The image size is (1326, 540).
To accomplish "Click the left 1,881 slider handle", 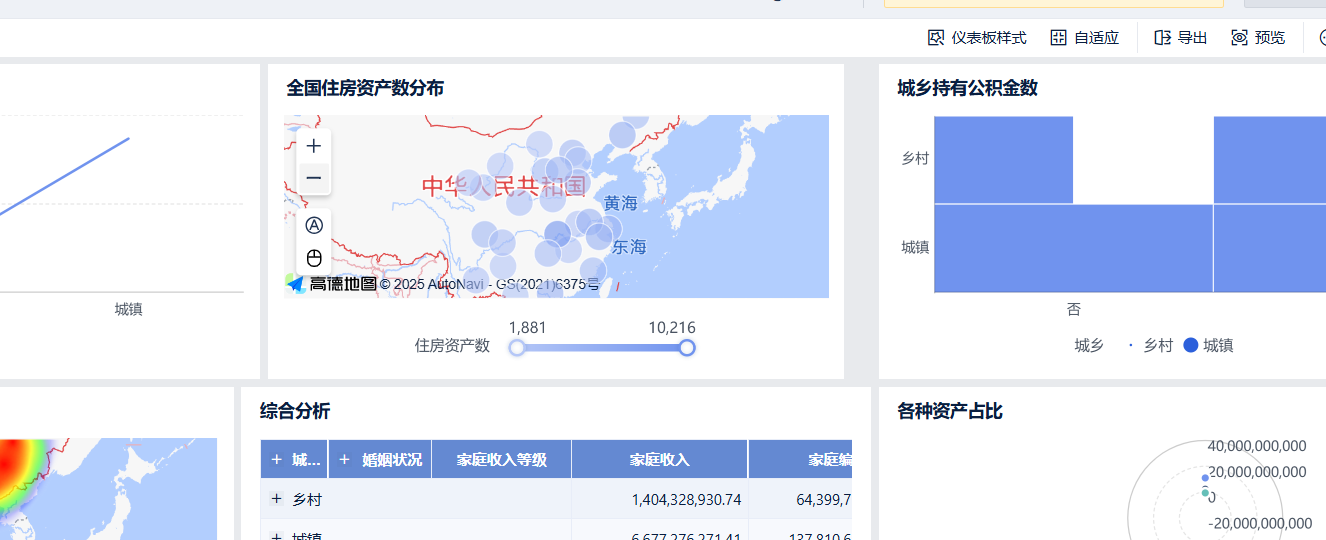I will 517,347.
